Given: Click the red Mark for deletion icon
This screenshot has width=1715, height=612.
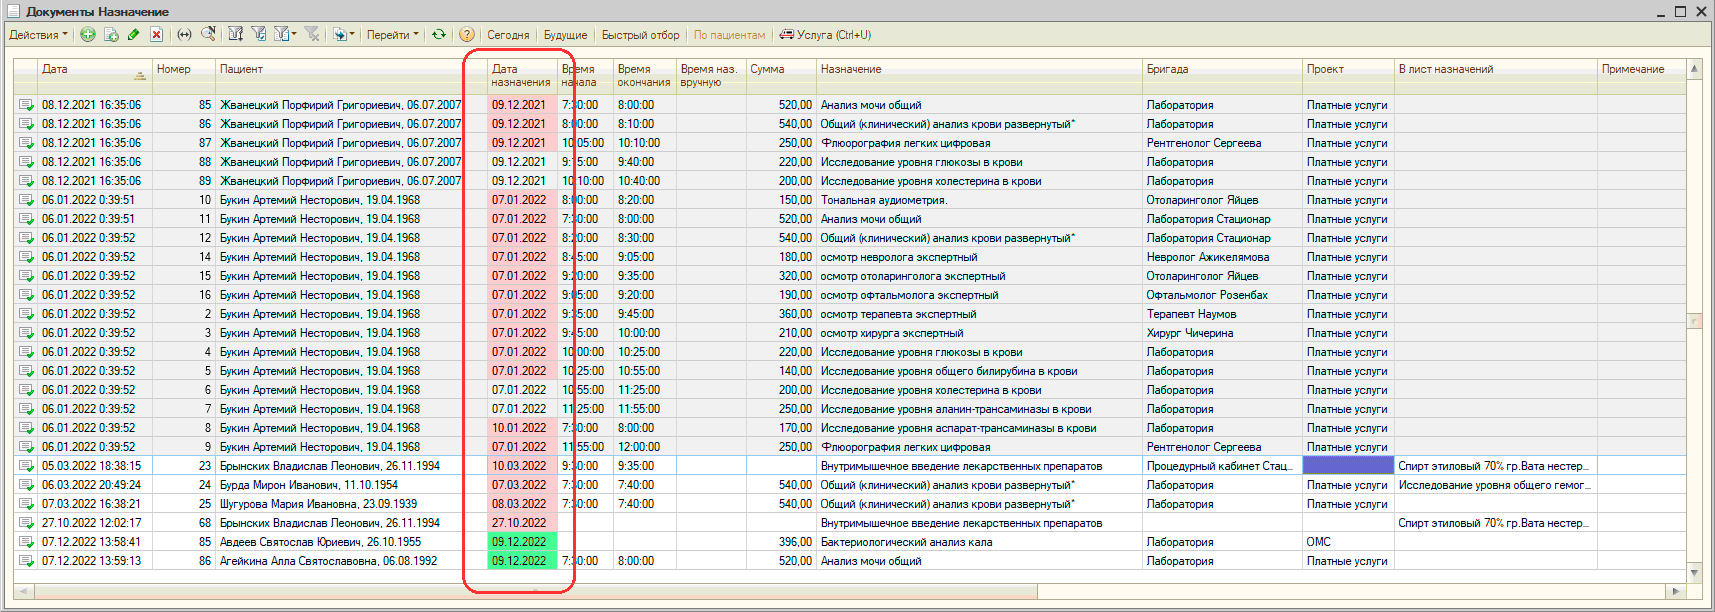Looking at the screenshot, I should pos(156,35).
